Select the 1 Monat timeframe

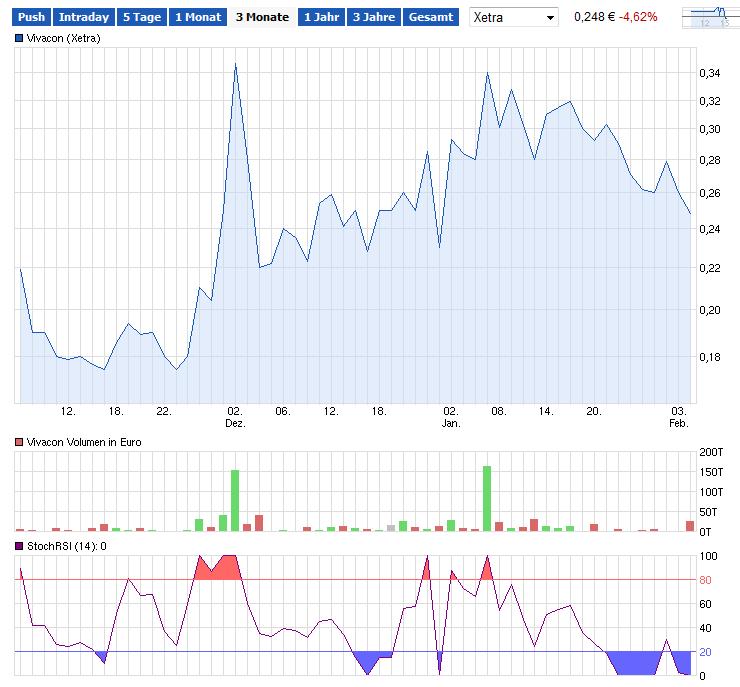pos(196,17)
